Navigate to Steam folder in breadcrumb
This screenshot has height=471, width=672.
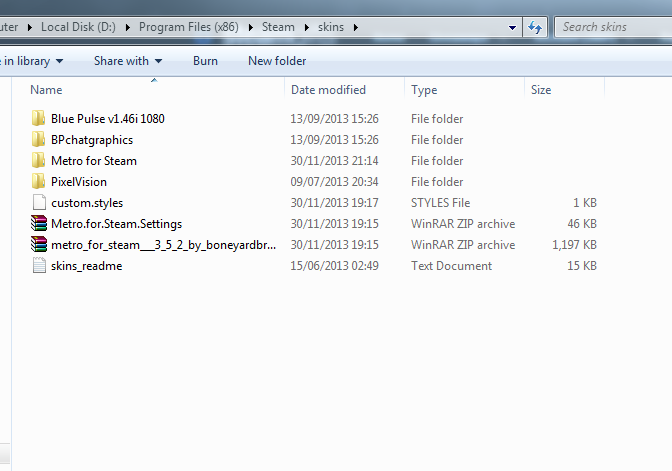tap(278, 27)
